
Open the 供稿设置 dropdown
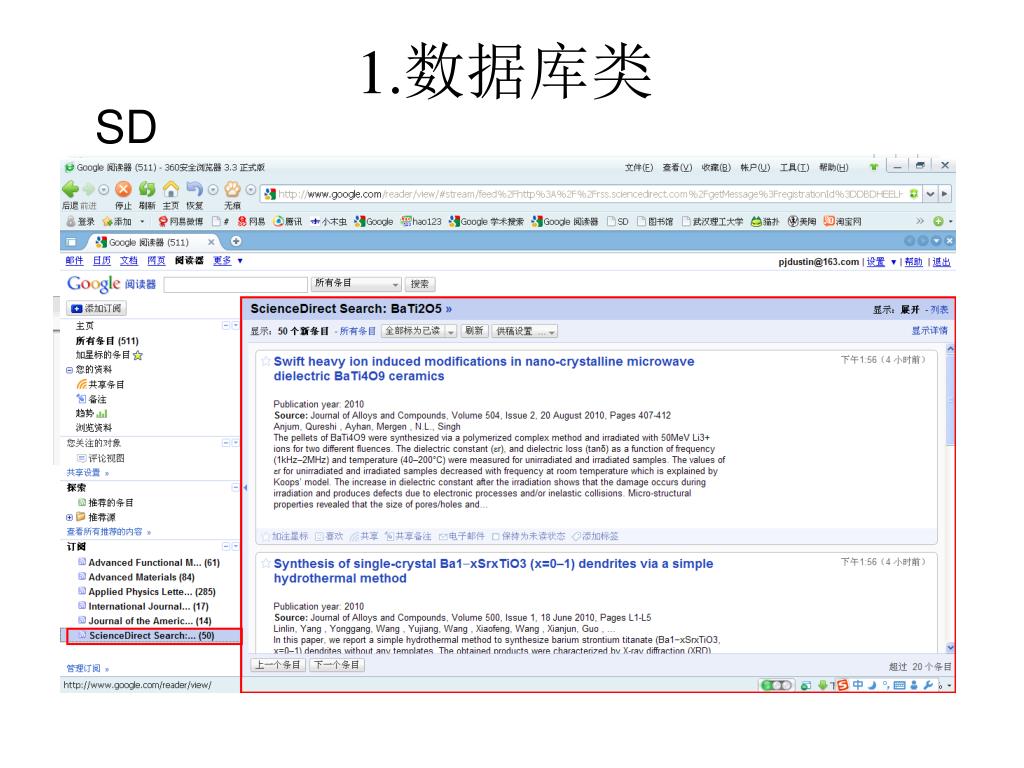(x=525, y=332)
